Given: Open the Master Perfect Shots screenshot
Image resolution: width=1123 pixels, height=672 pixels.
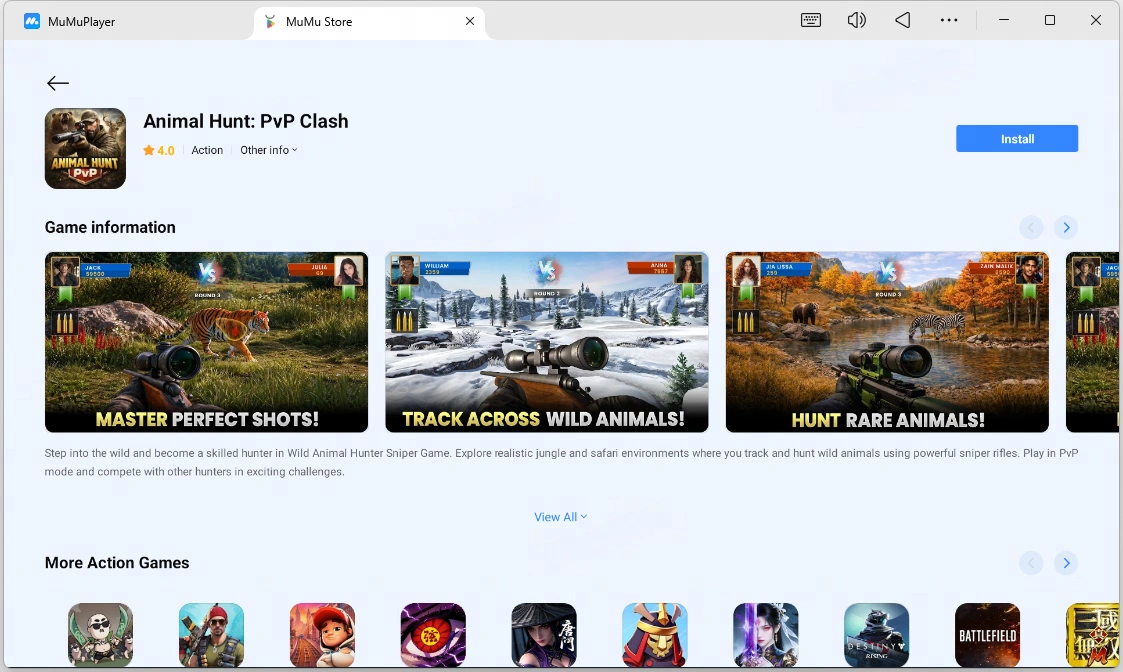Looking at the screenshot, I should (x=206, y=342).
